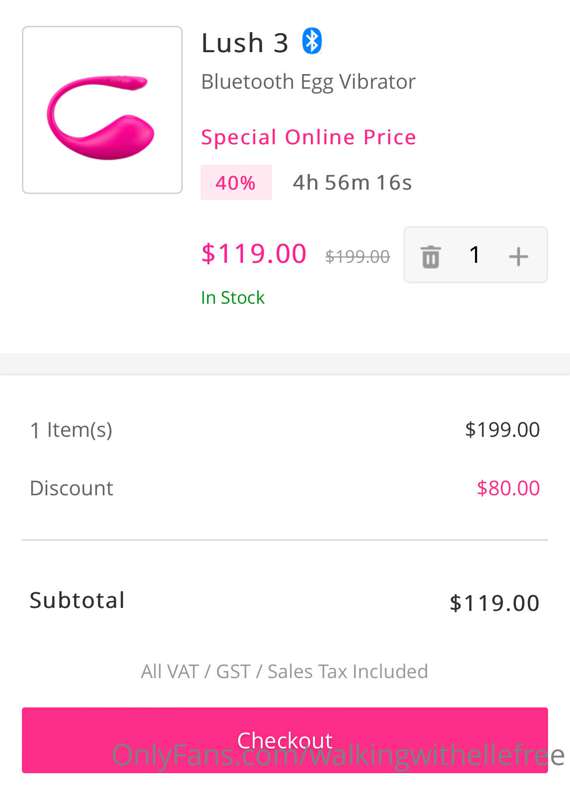Click the quantity number field
Viewport: 570px width, 800px height.
pyautogui.click(x=475, y=255)
